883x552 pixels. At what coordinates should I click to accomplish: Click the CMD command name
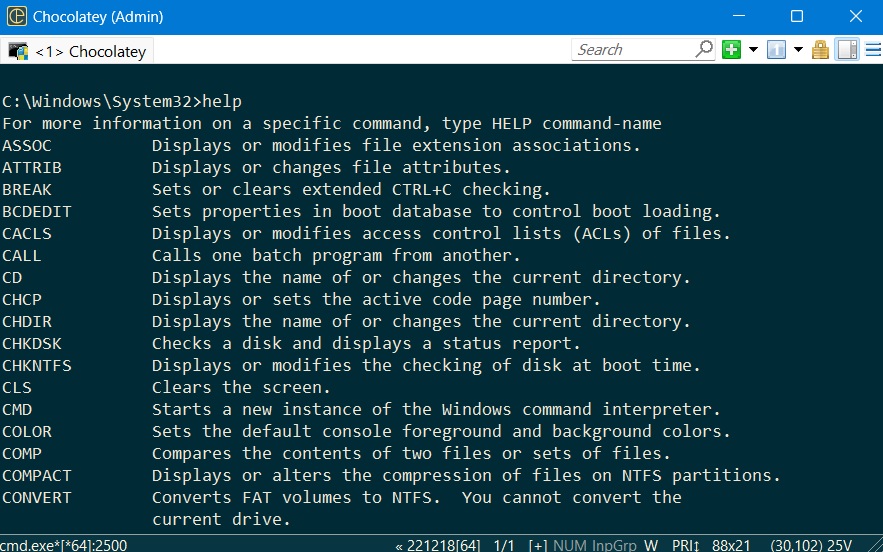[x=16, y=409]
